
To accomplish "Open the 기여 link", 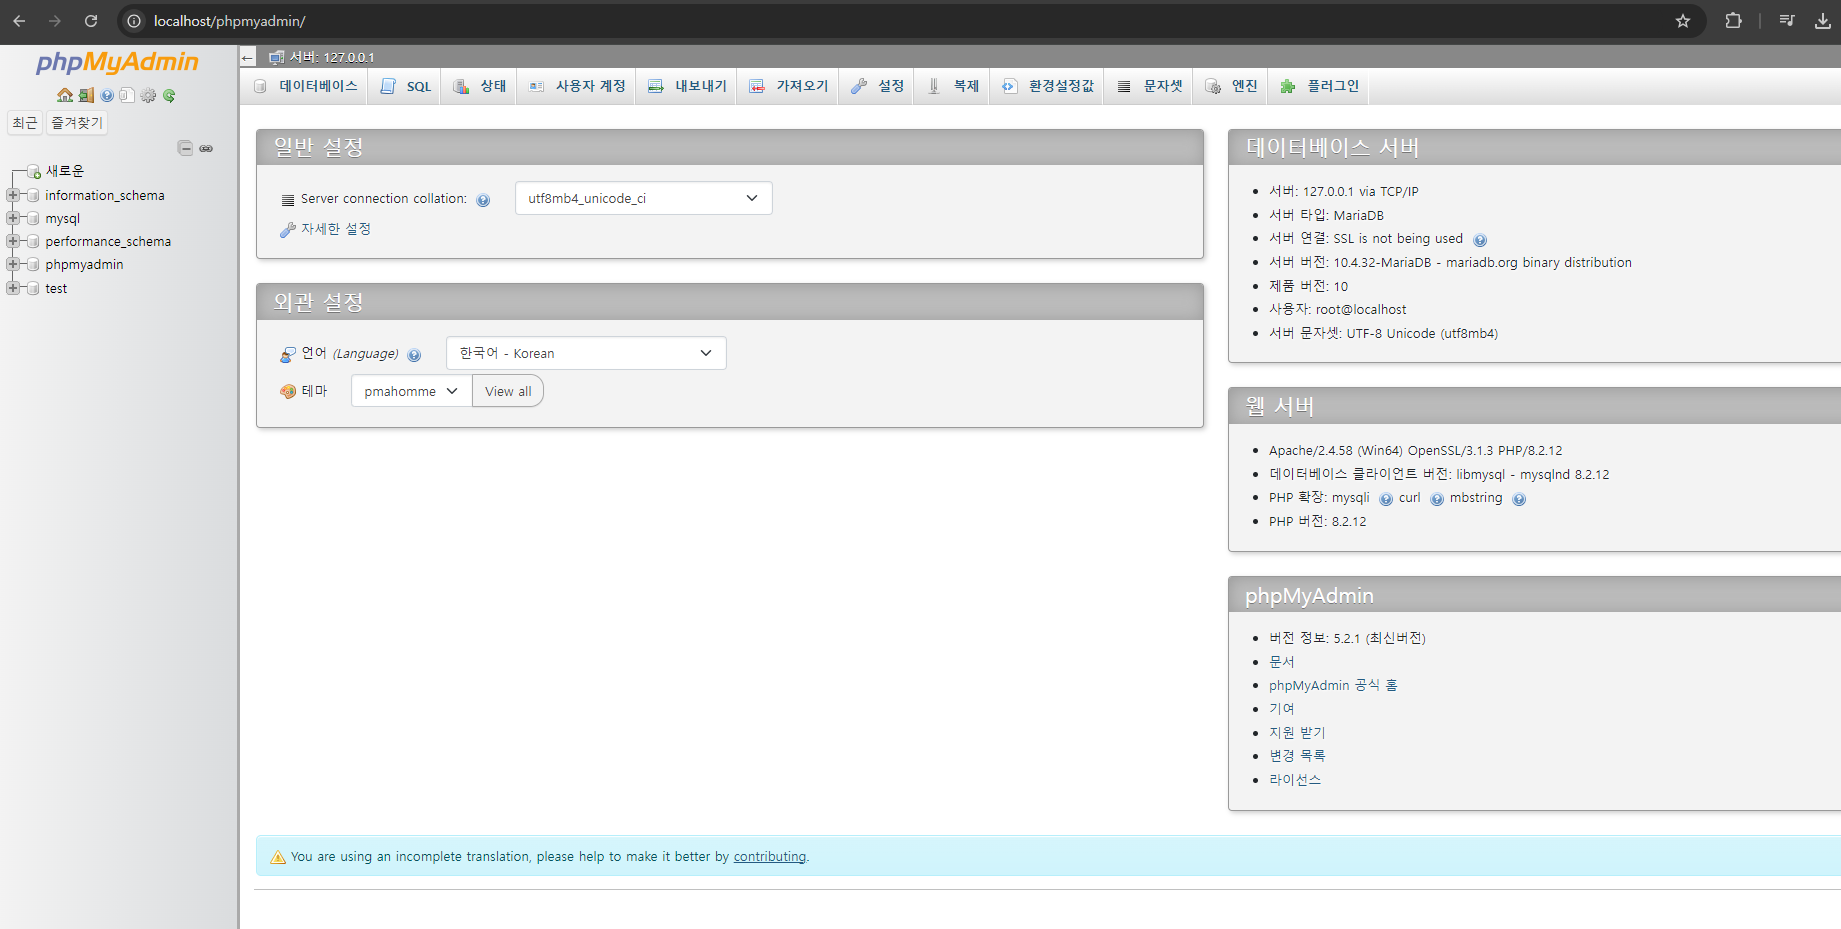I will tap(1282, 709).
